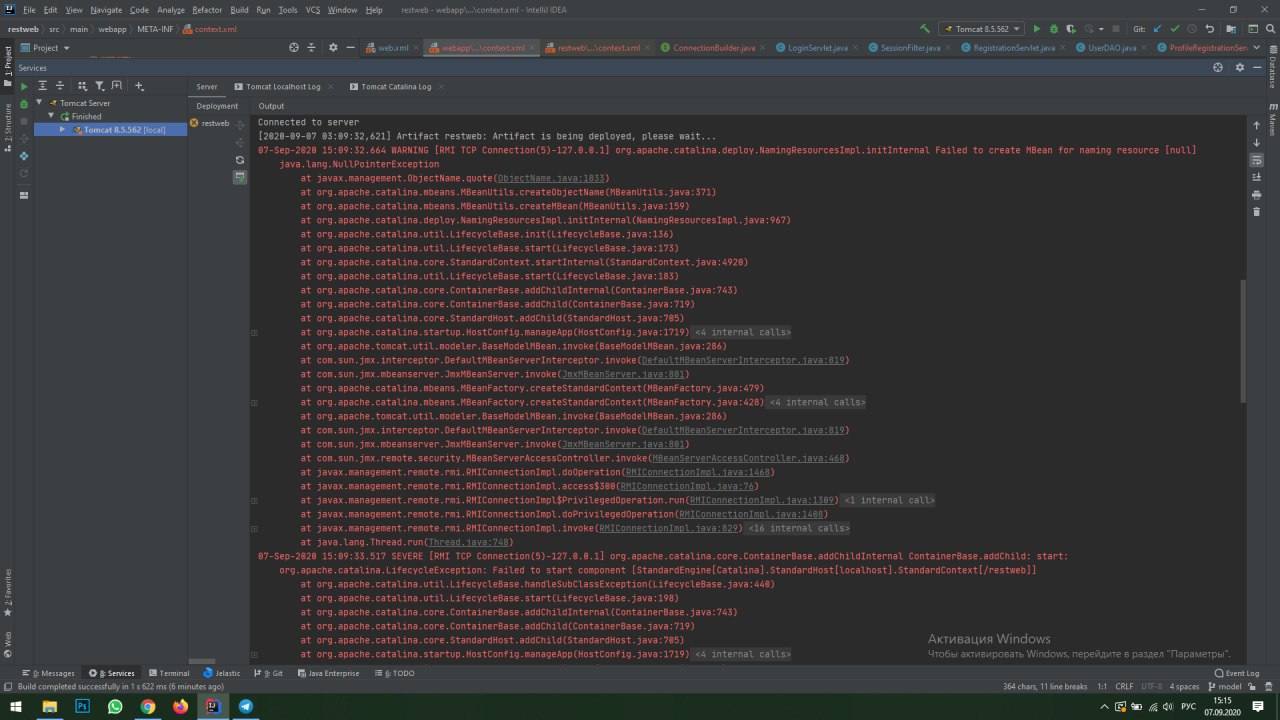Click Collapse All in Services toolbar
Image resolution: width=1280 pixels, height=720 pixels.
(x=60, y=86)
